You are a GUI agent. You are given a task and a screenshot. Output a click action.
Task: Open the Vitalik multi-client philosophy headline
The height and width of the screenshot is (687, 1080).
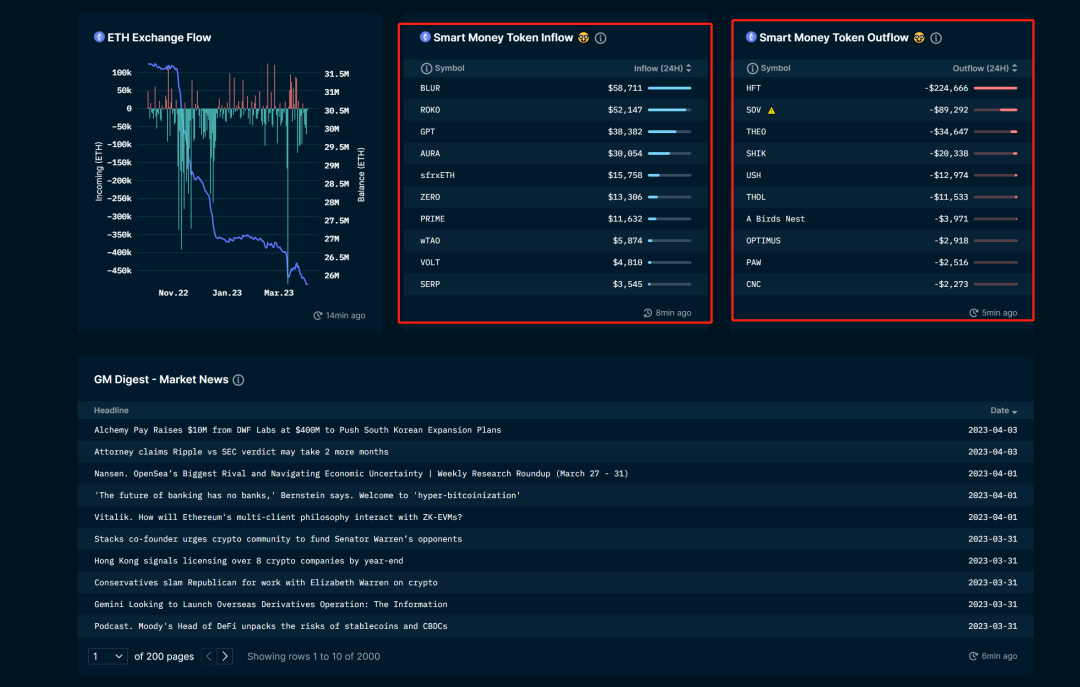click(278, 517)
